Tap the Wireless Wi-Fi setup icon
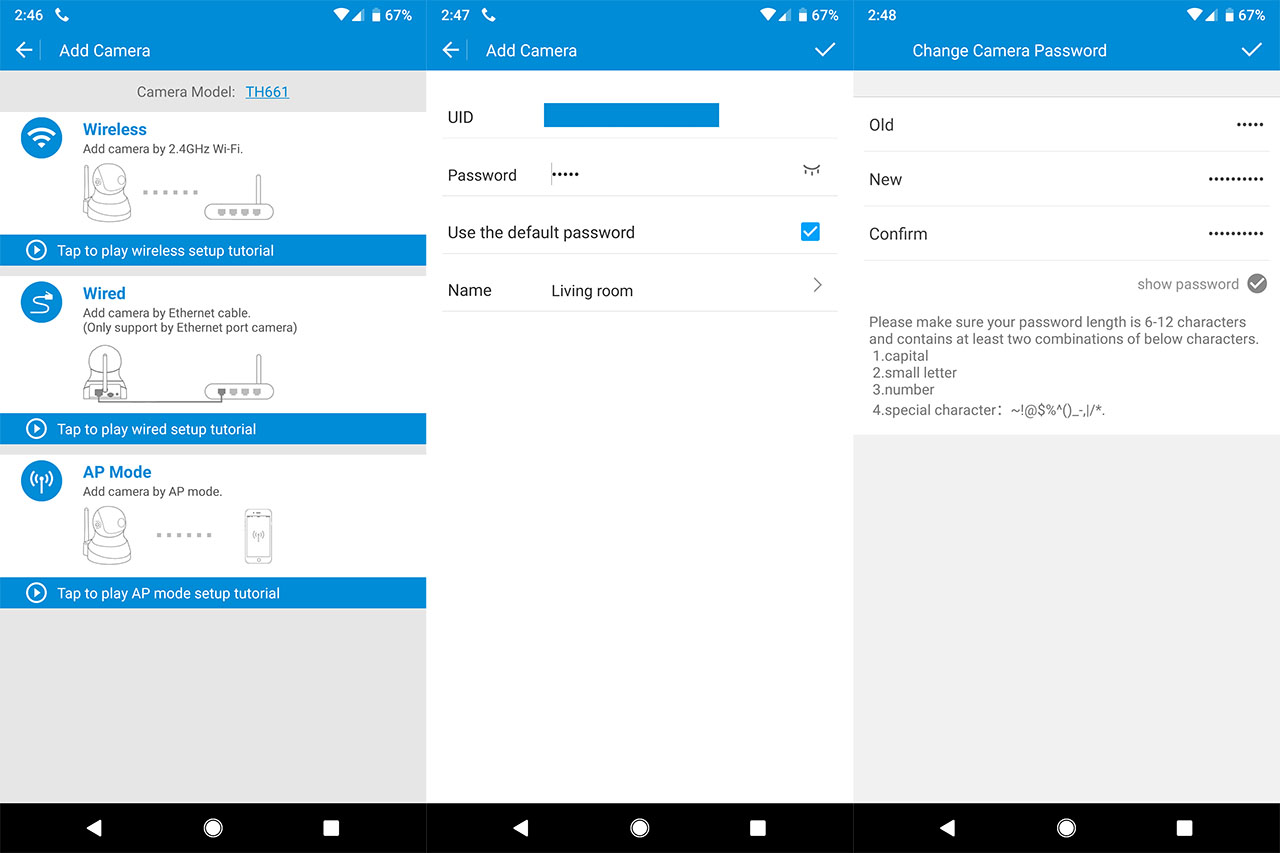Viewport: 1280px width, 853px height. pos(41,137)
